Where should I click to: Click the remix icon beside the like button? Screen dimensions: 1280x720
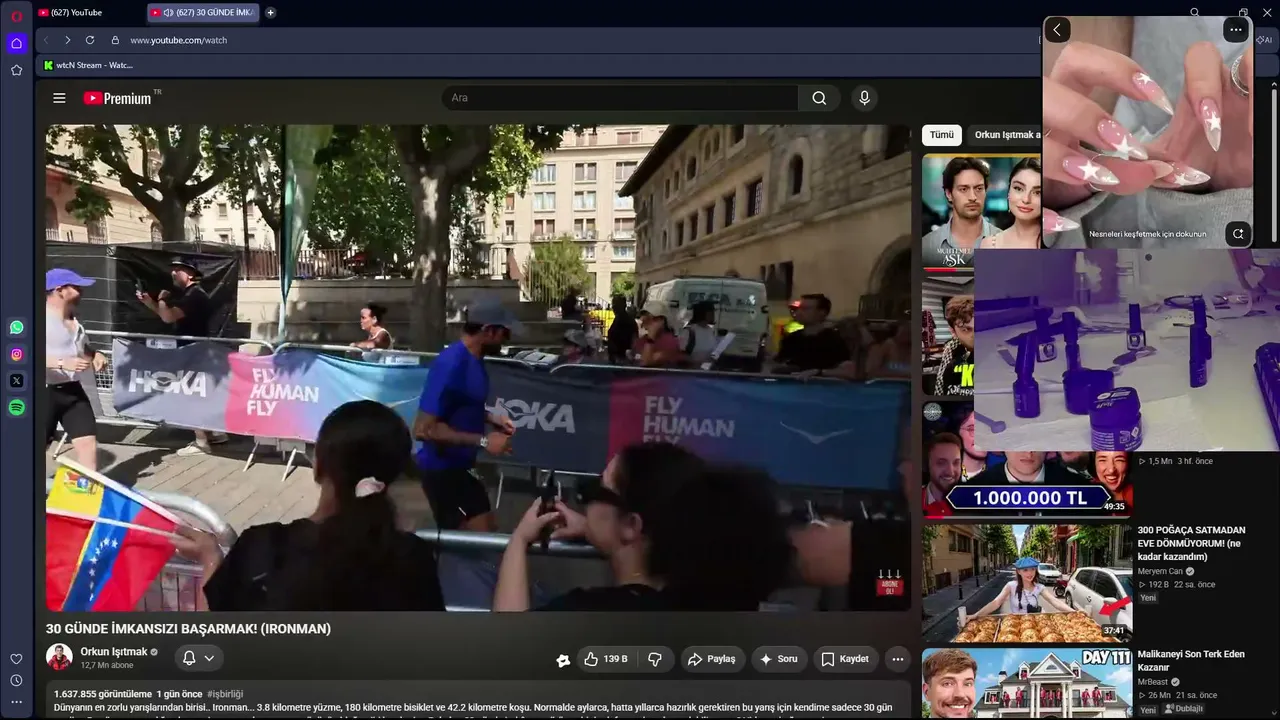[563, 659]
